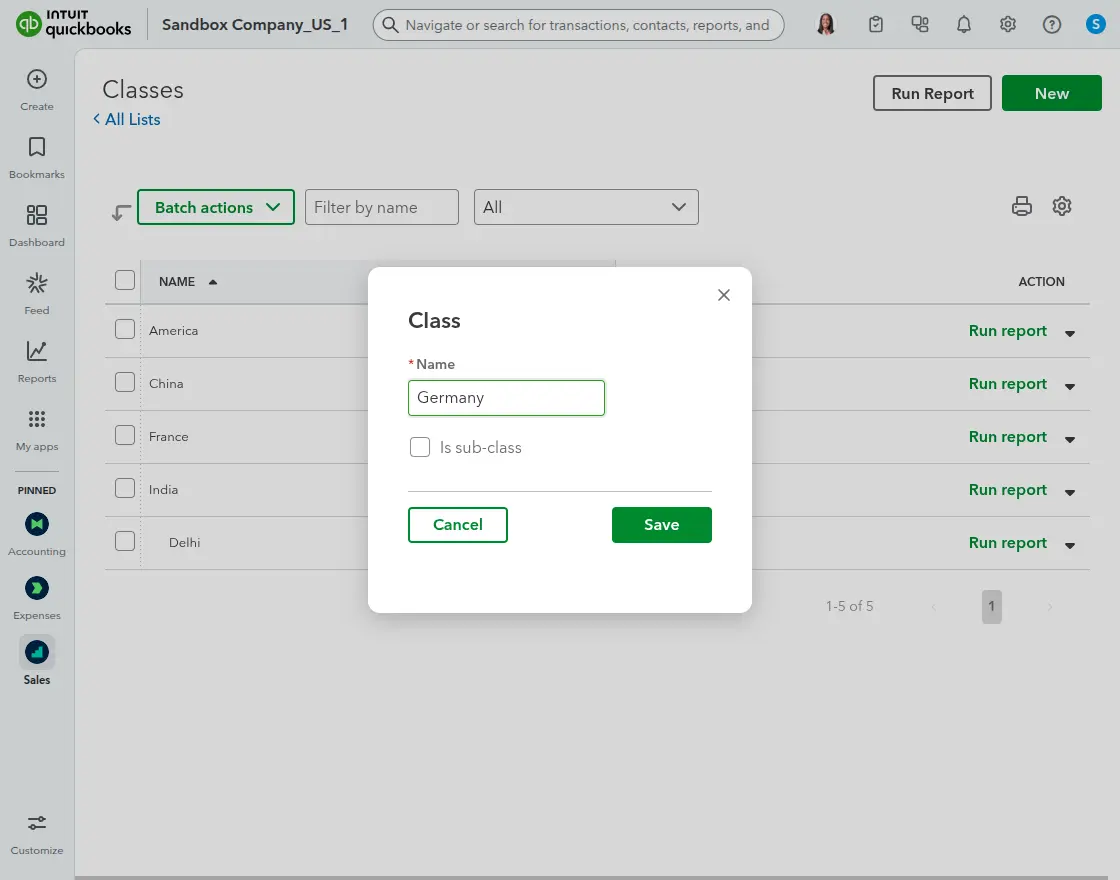1120x880 pixels.
Task: Expand the All status filter dropdown
Action: click(x=586, y=207)
